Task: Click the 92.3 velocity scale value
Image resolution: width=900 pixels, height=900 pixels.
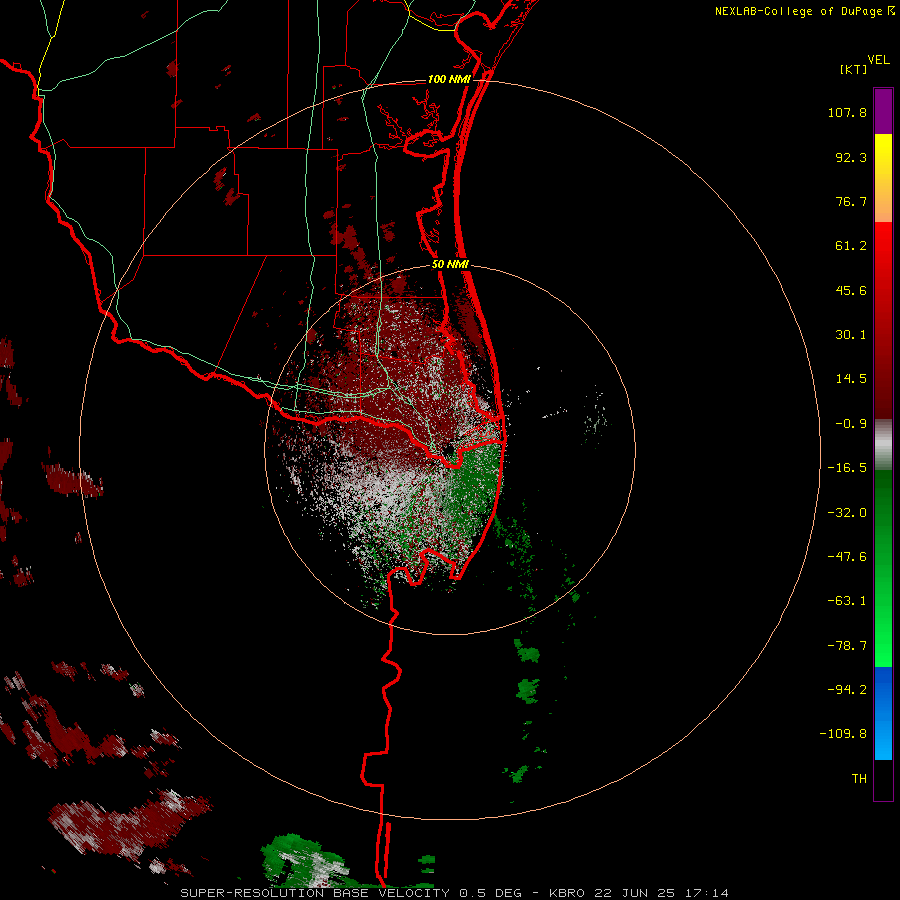Action: [x=851, y=157]
